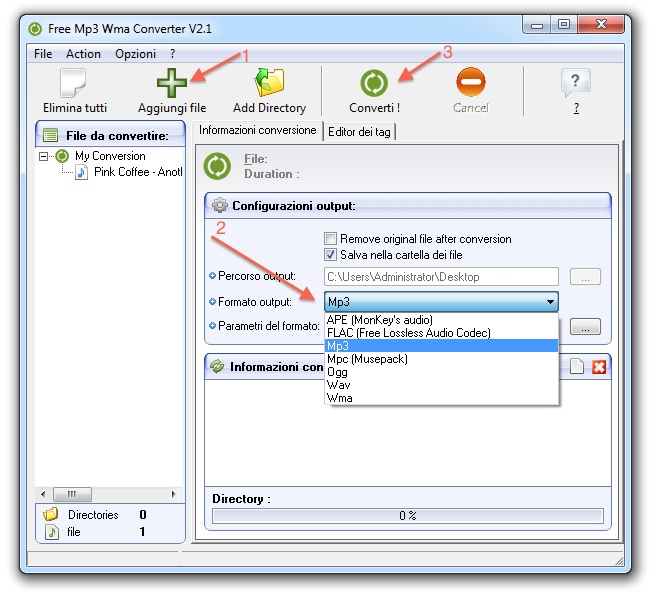Click the gear icon beside Configurazioni output

point(220,205)
